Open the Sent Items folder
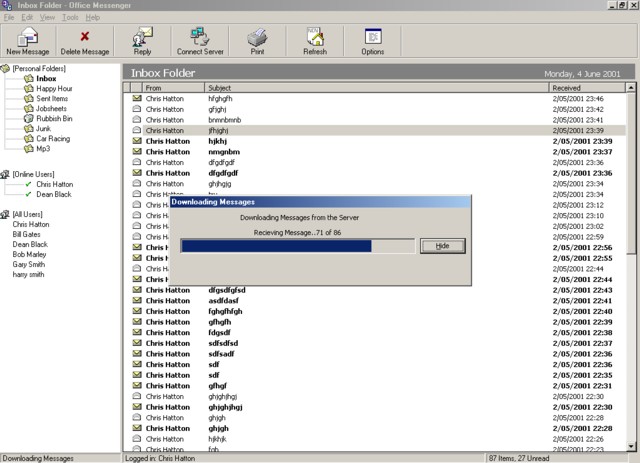The image size is (640, 463). point(54,98)
